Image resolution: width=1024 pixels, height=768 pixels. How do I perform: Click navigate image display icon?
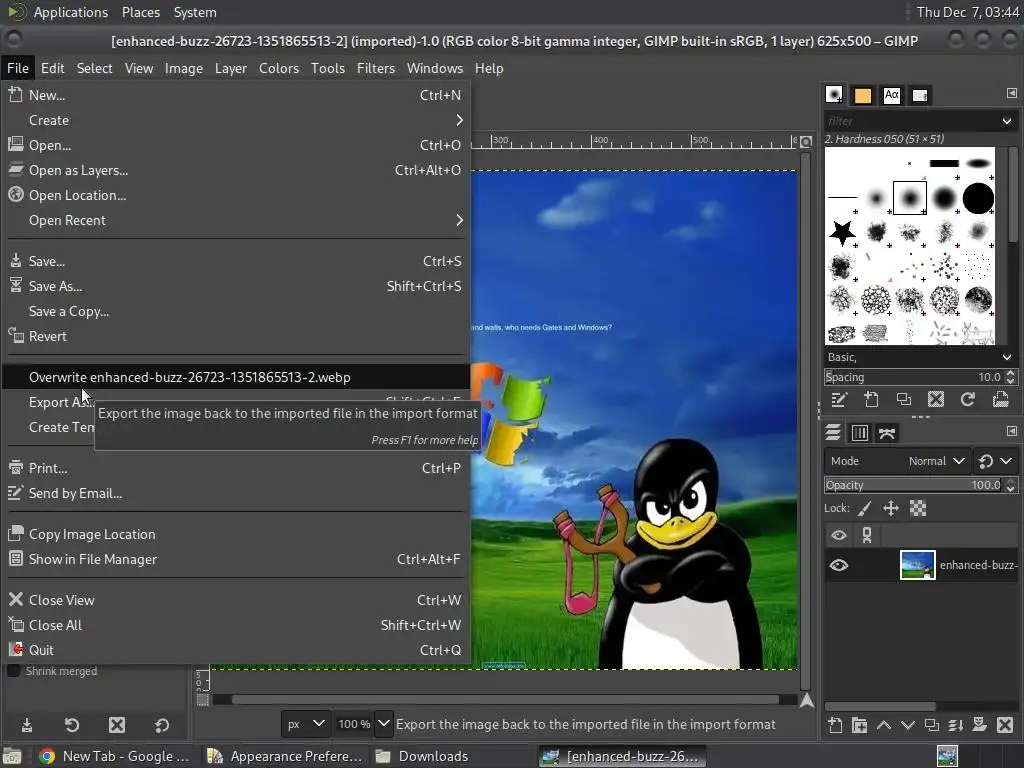(x=807, y=700)
